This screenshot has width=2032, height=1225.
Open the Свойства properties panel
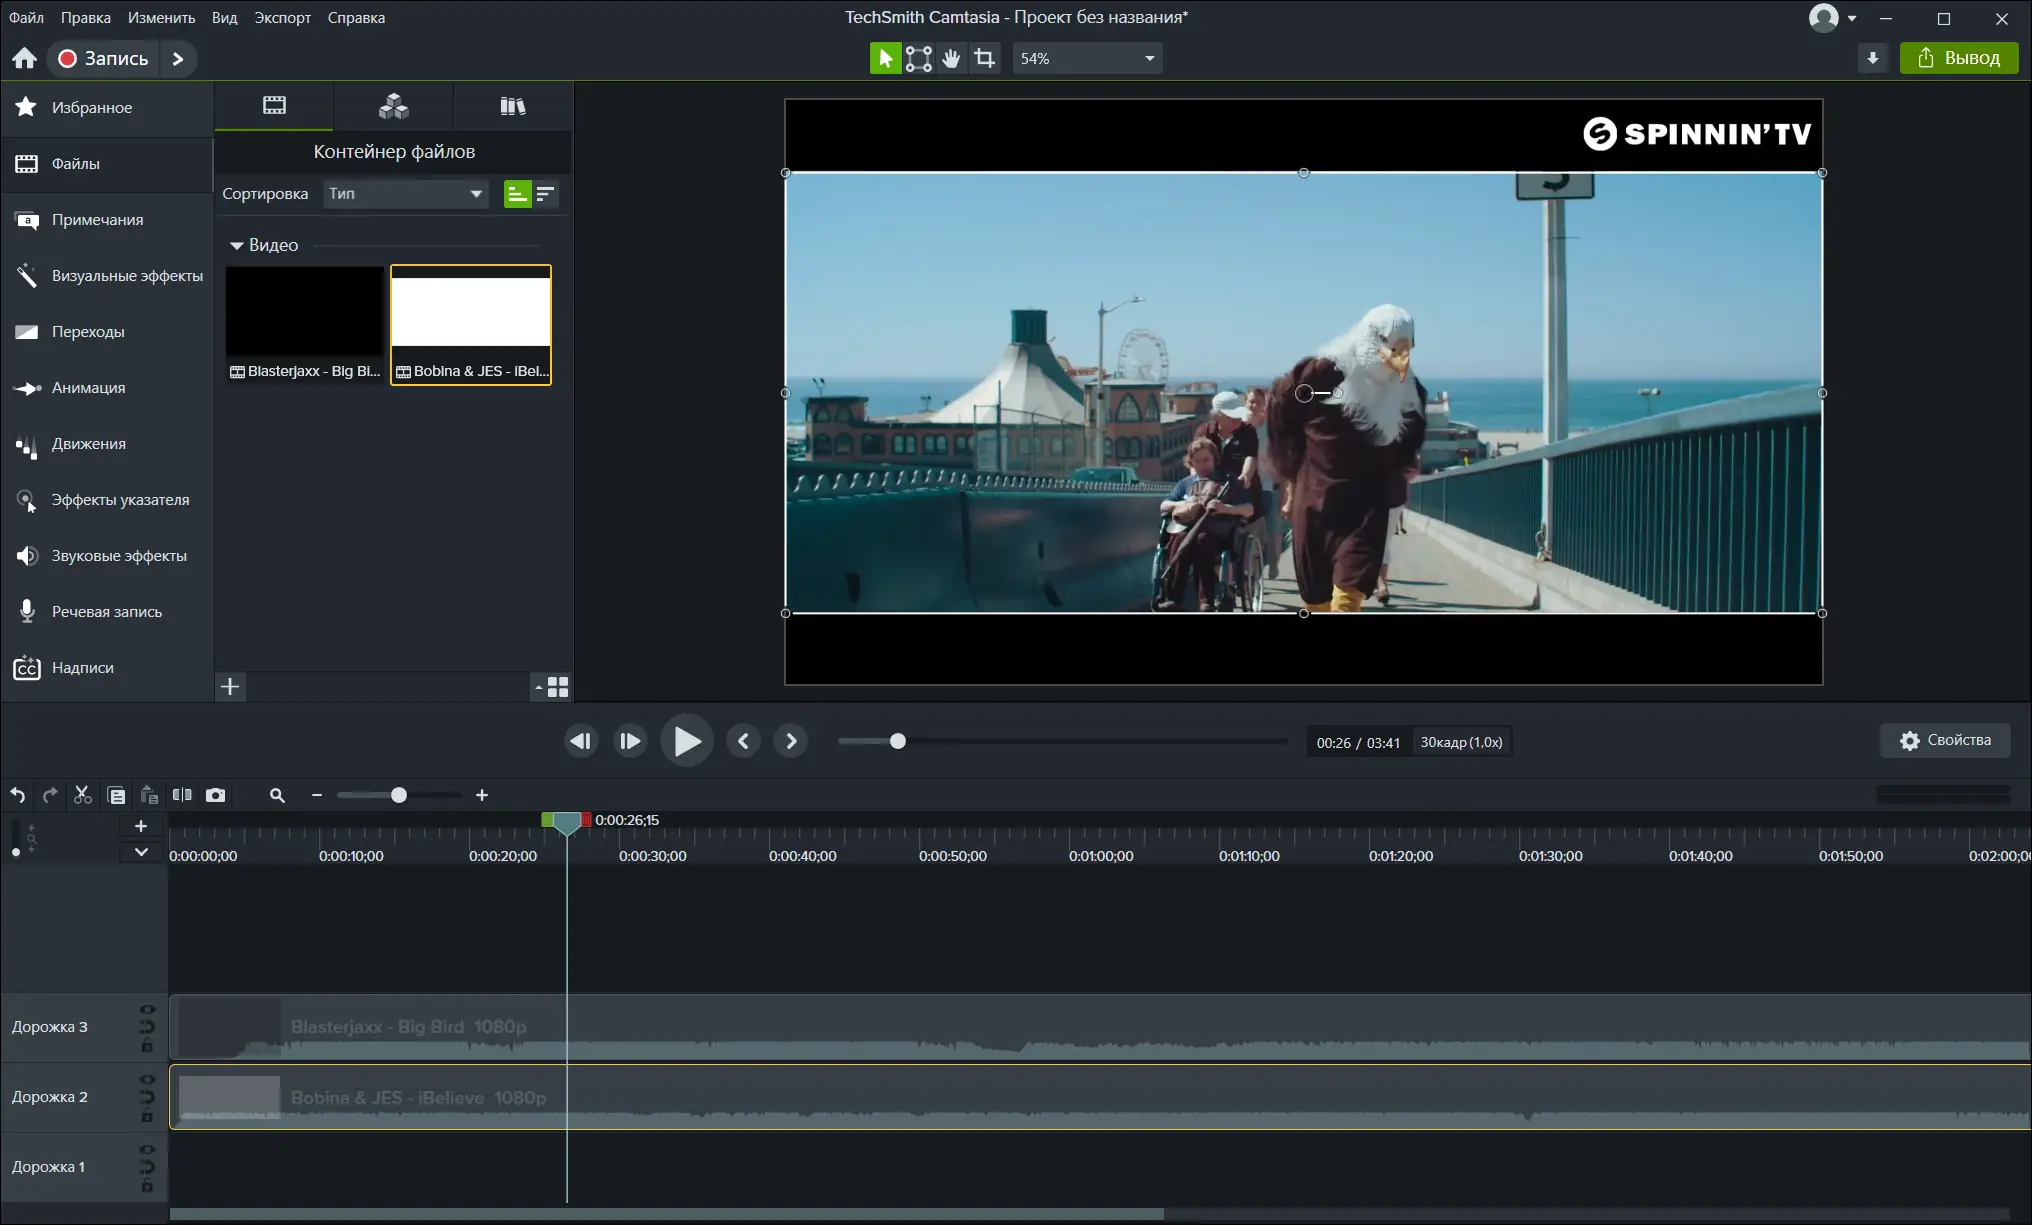coord(1945,740)
